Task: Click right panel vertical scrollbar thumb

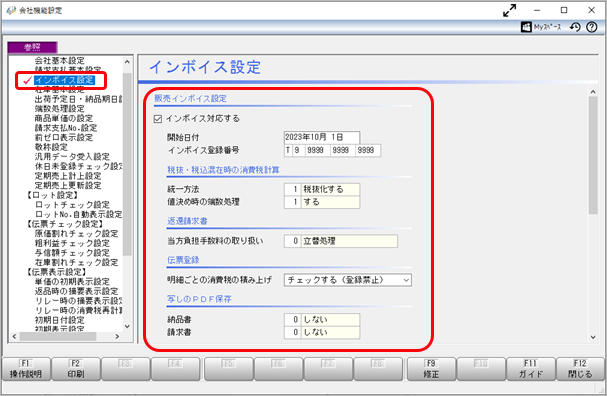Action: pos(593,155)
